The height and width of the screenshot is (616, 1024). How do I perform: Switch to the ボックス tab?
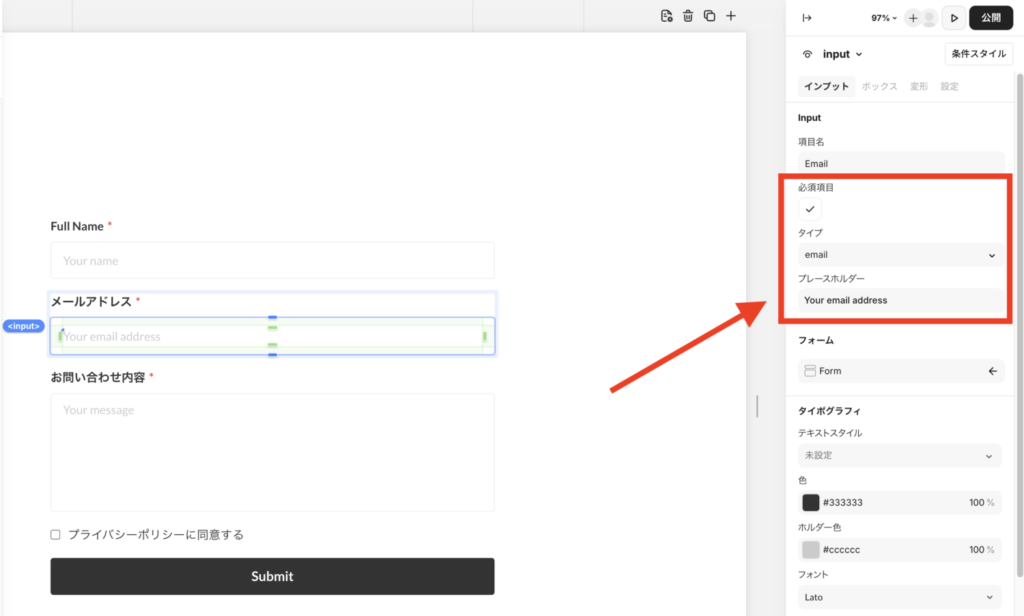point(879,87)
